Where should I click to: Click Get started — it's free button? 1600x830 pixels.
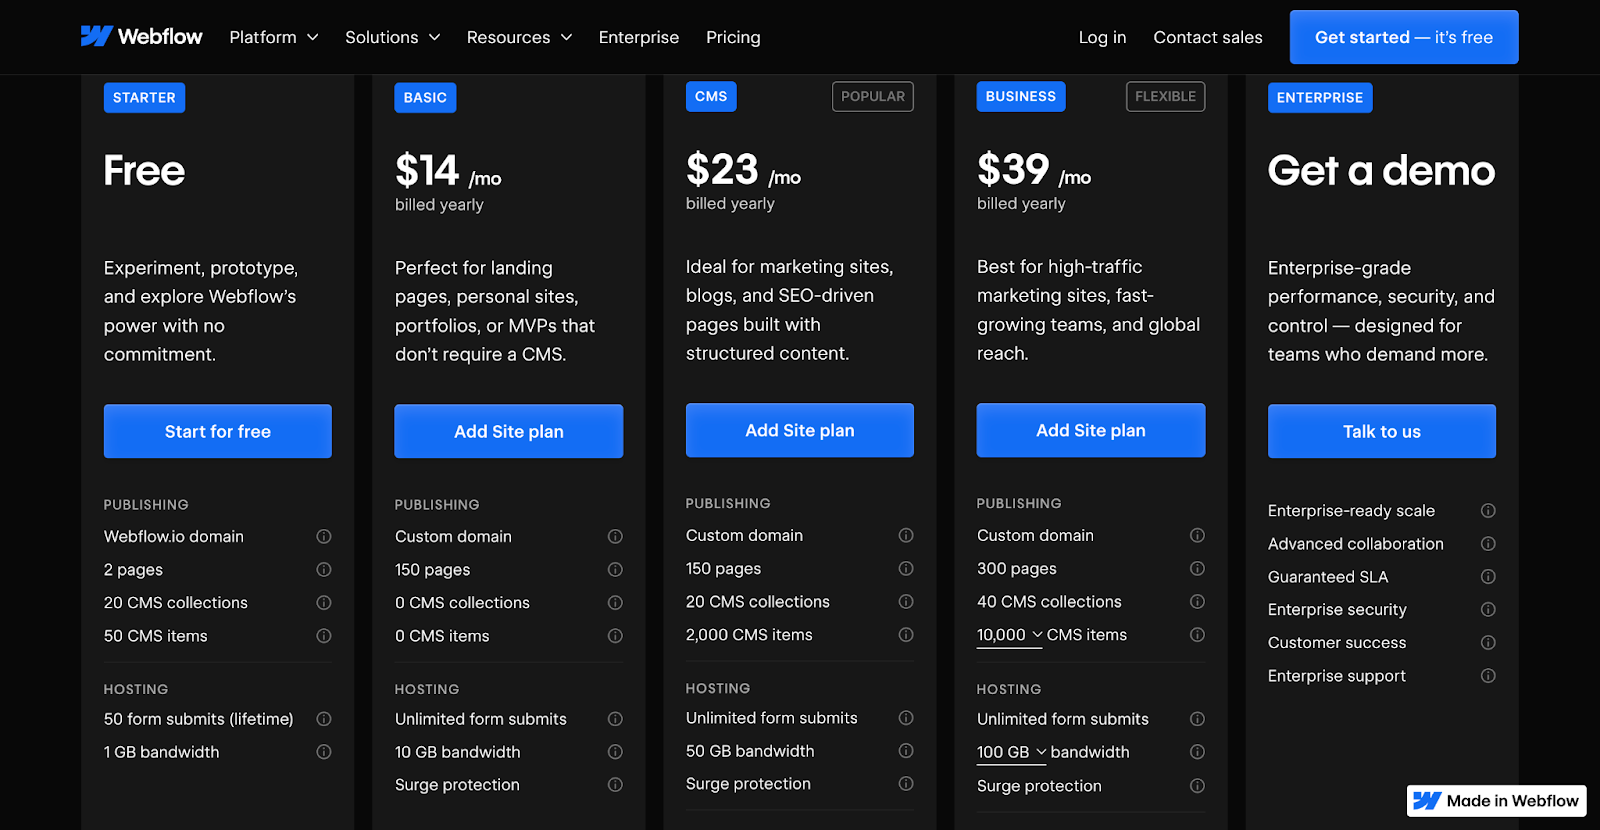[x=1404, y=37]
